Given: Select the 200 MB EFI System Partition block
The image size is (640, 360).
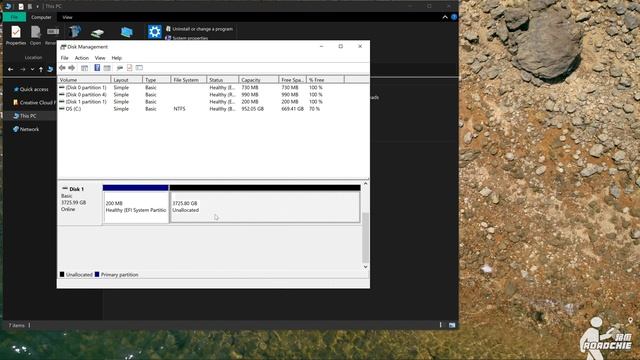Looking at the screenshot, I should coord(136,204).
